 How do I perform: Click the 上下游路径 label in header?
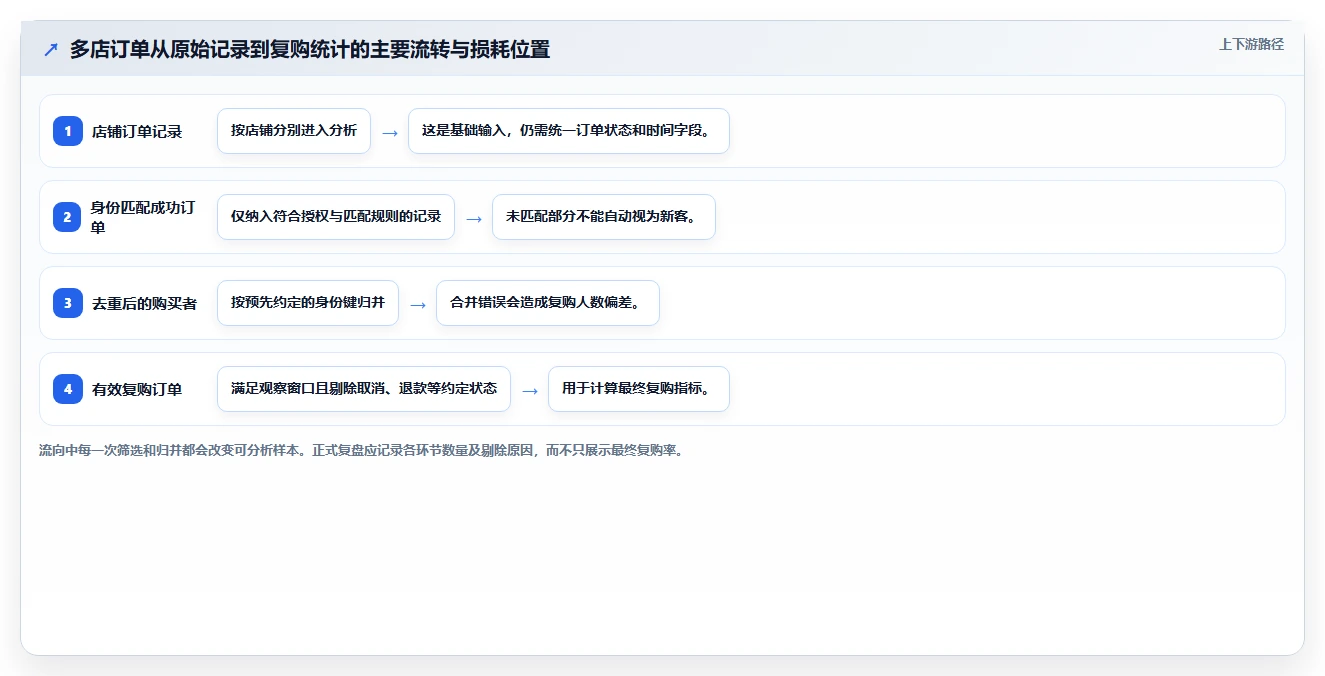(1251, 44)
